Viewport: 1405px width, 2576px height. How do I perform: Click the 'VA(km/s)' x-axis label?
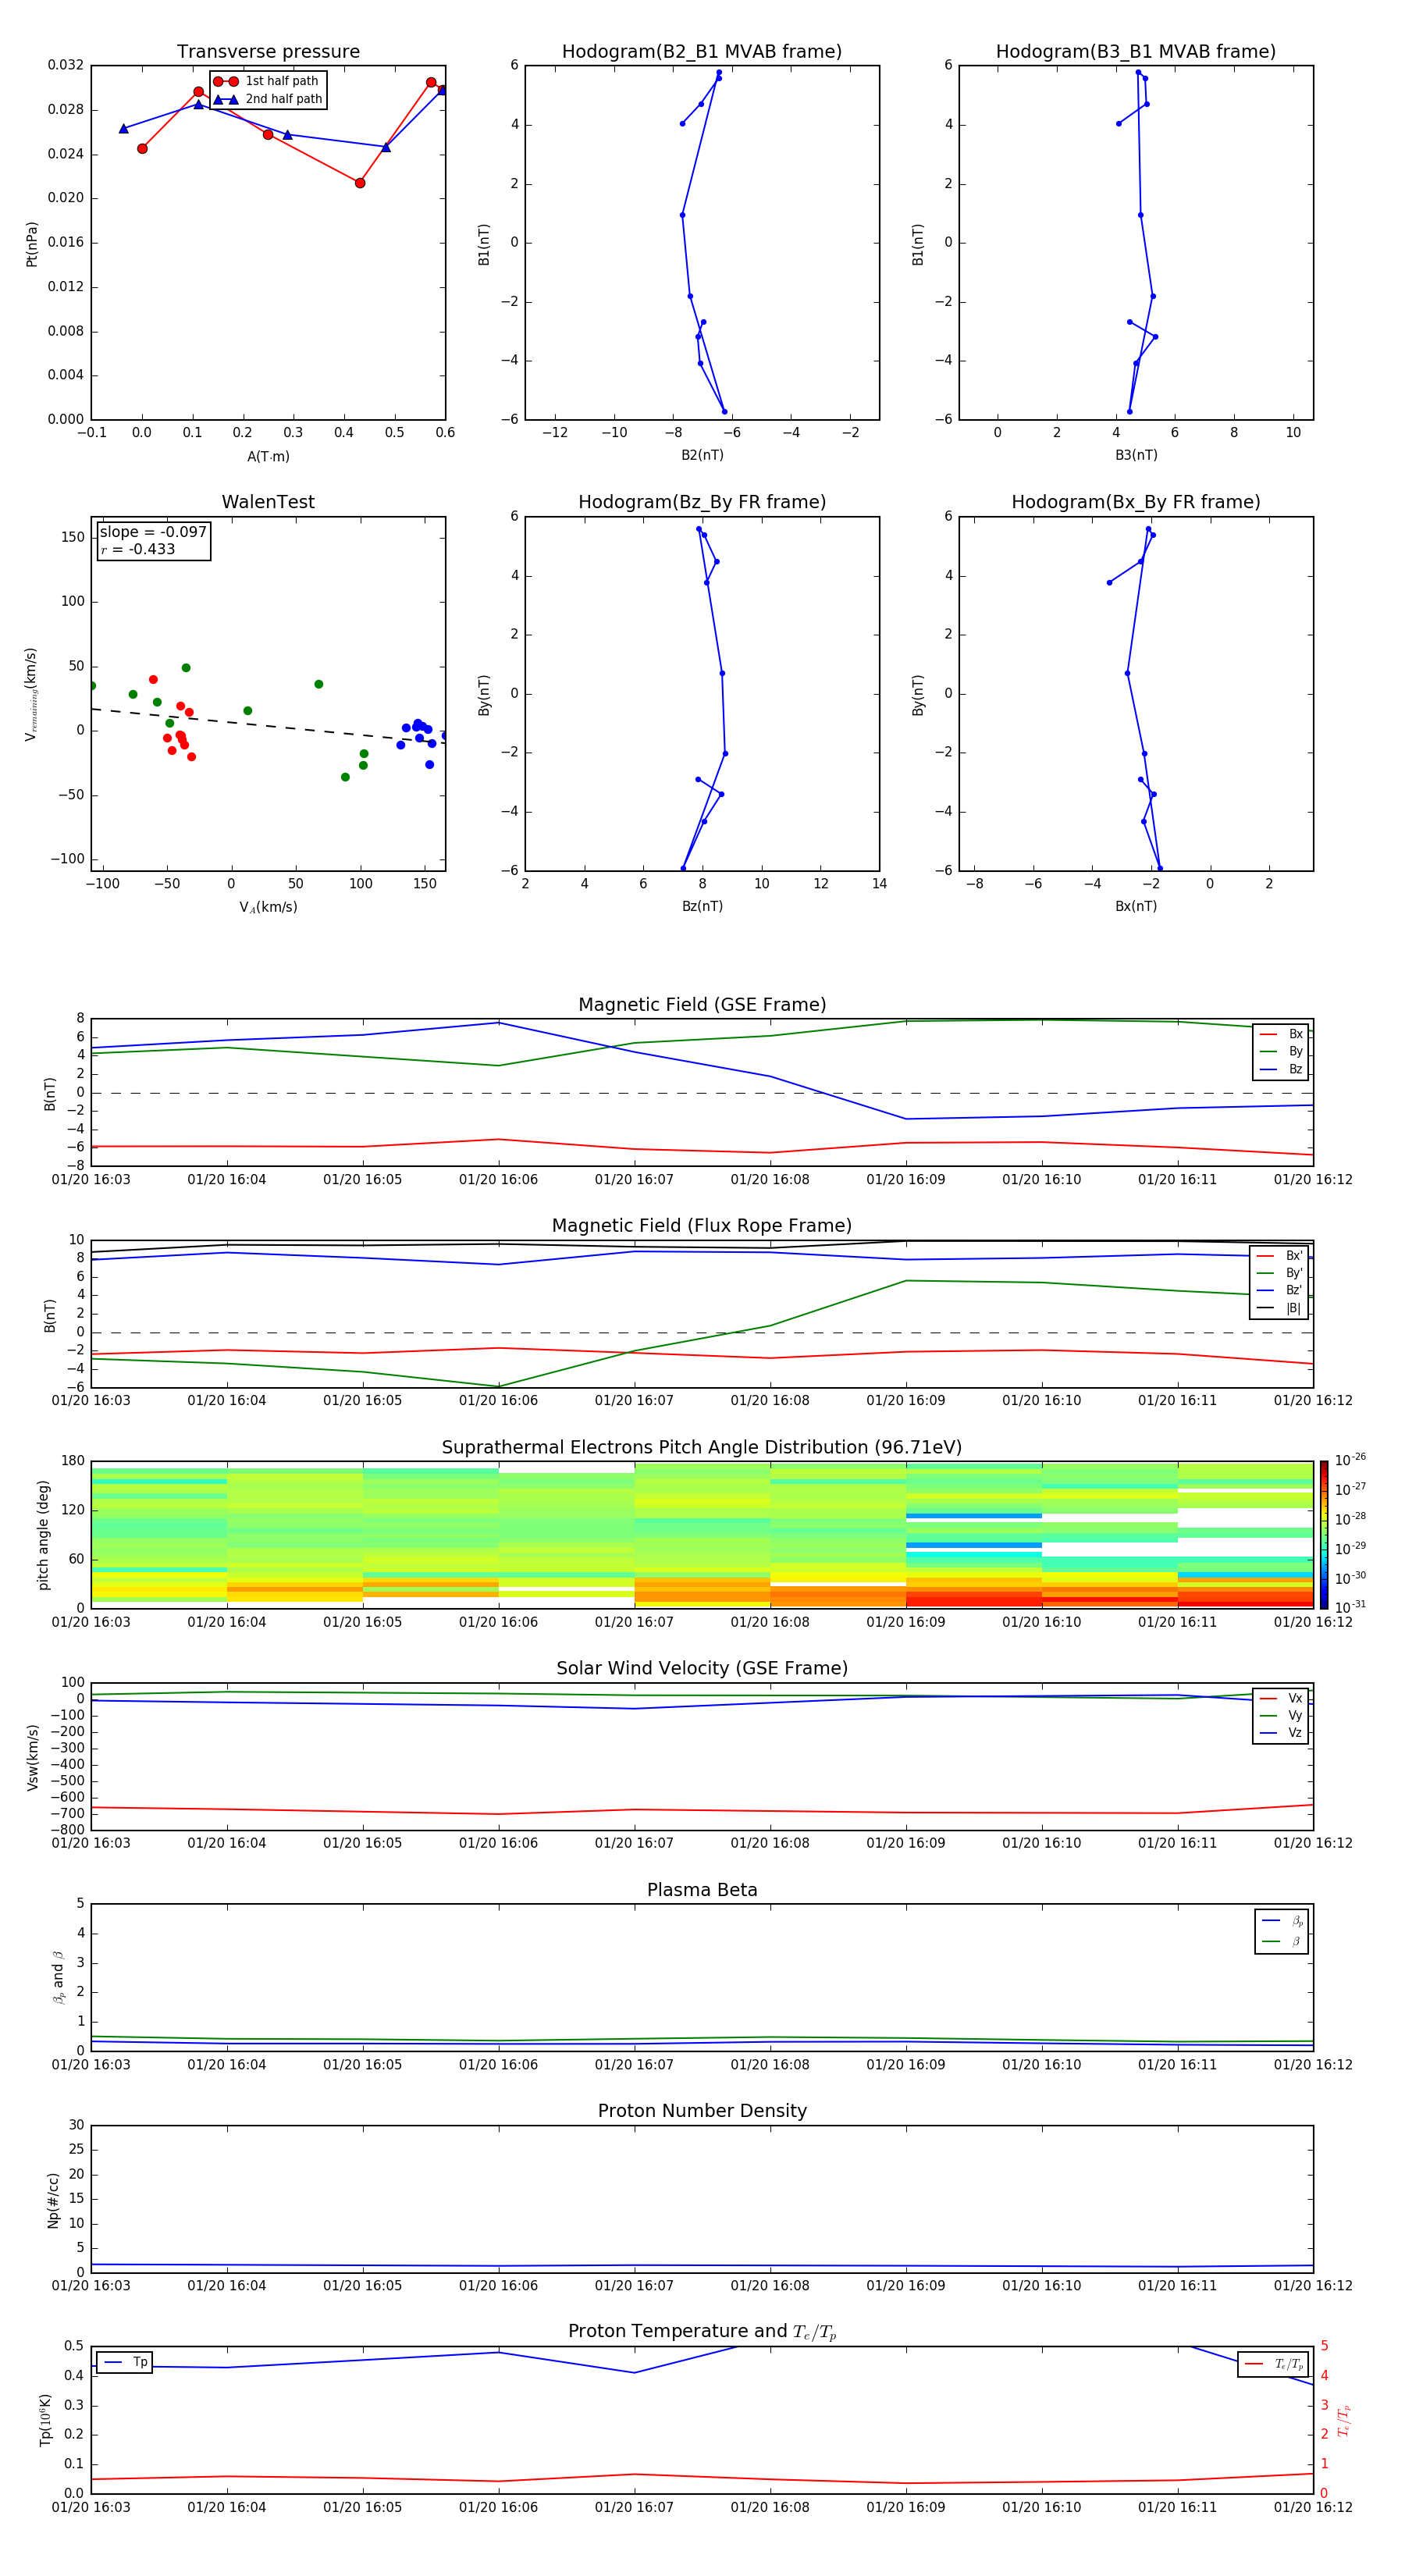point(268,907)
